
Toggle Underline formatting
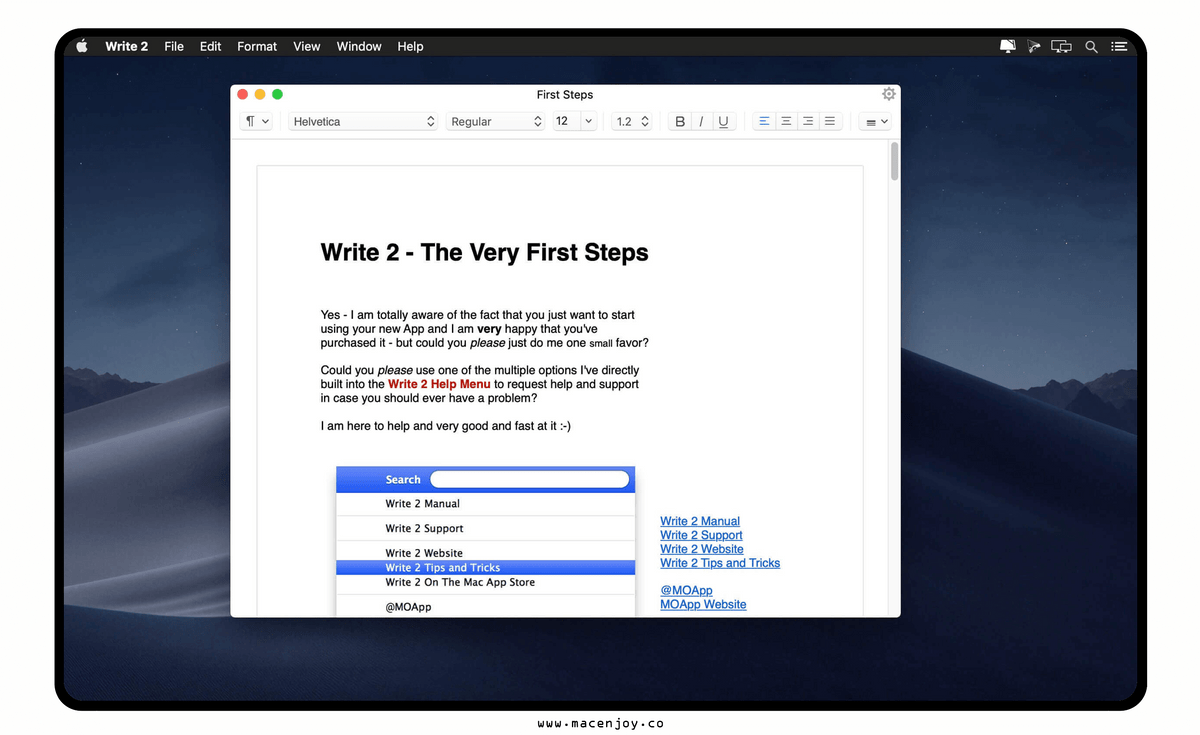[723, 121]
